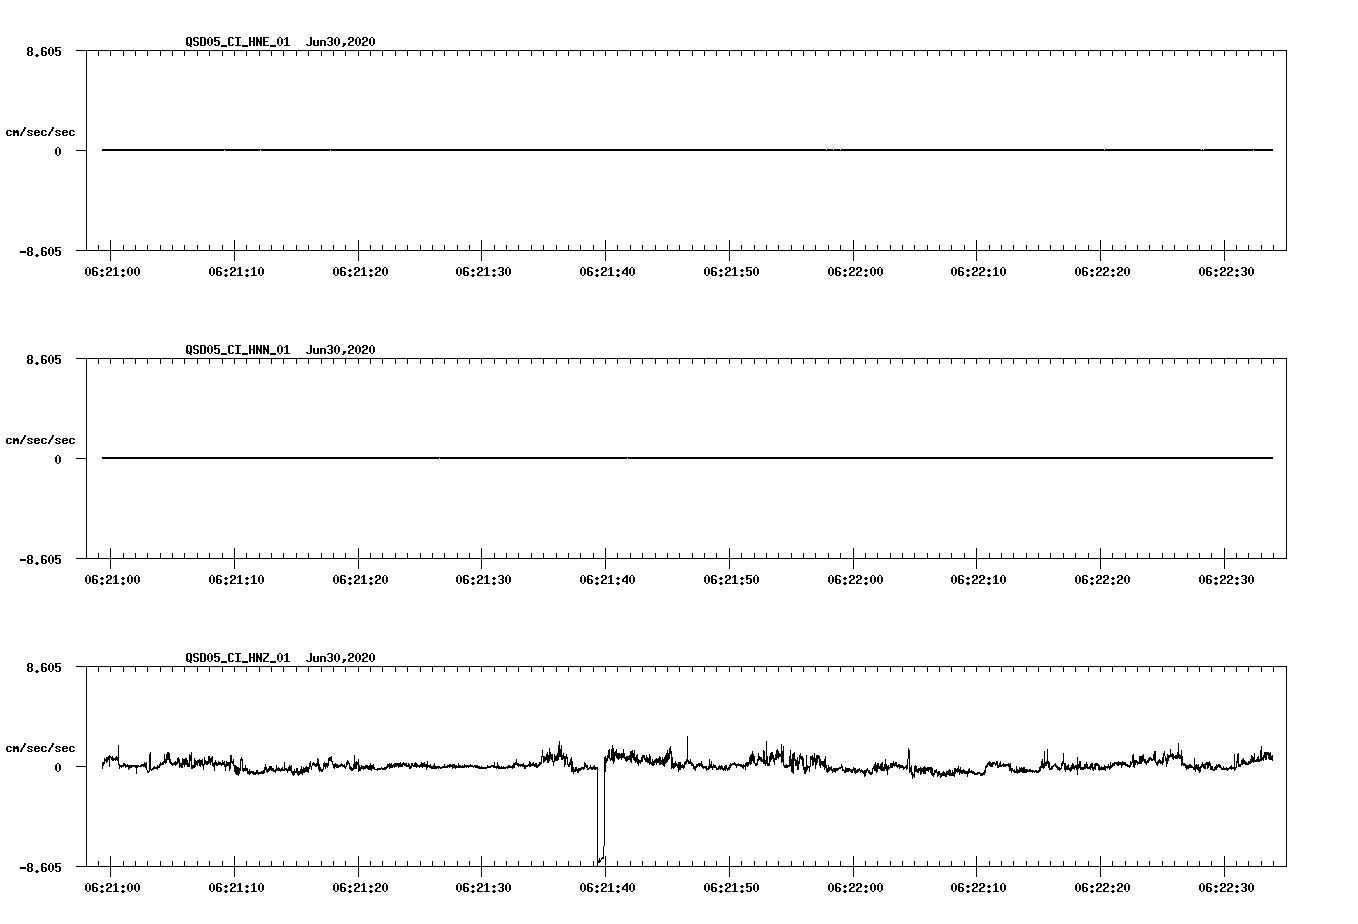Click the 0 axis label on HNE chart
This screenshot has width=1358, height=924.
(x=58, y=152)
